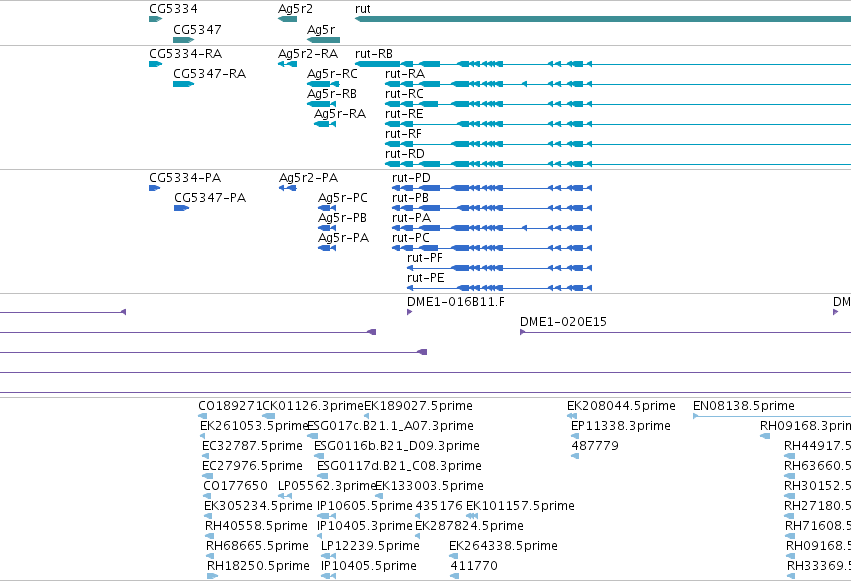Select the EK101157.5prime EST label

520,507
